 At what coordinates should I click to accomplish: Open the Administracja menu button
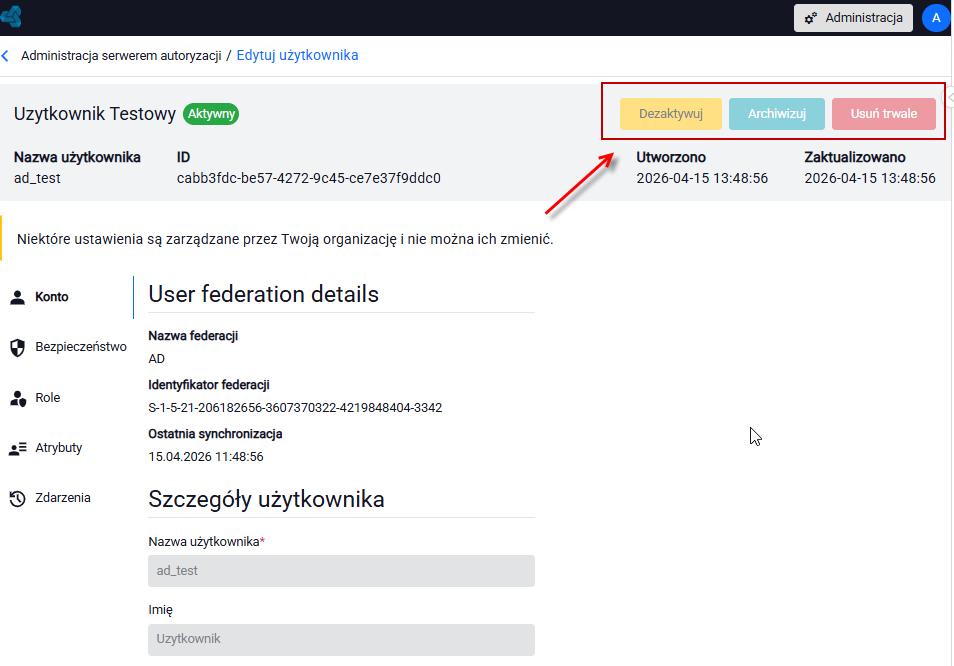853,18
